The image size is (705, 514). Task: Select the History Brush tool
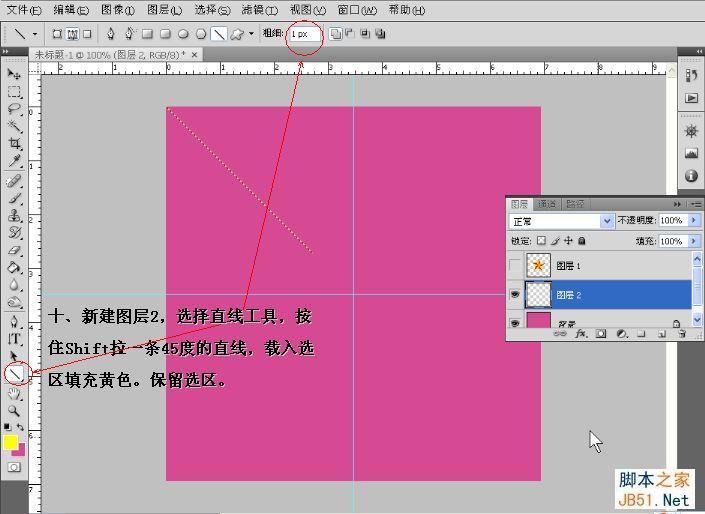14,233
